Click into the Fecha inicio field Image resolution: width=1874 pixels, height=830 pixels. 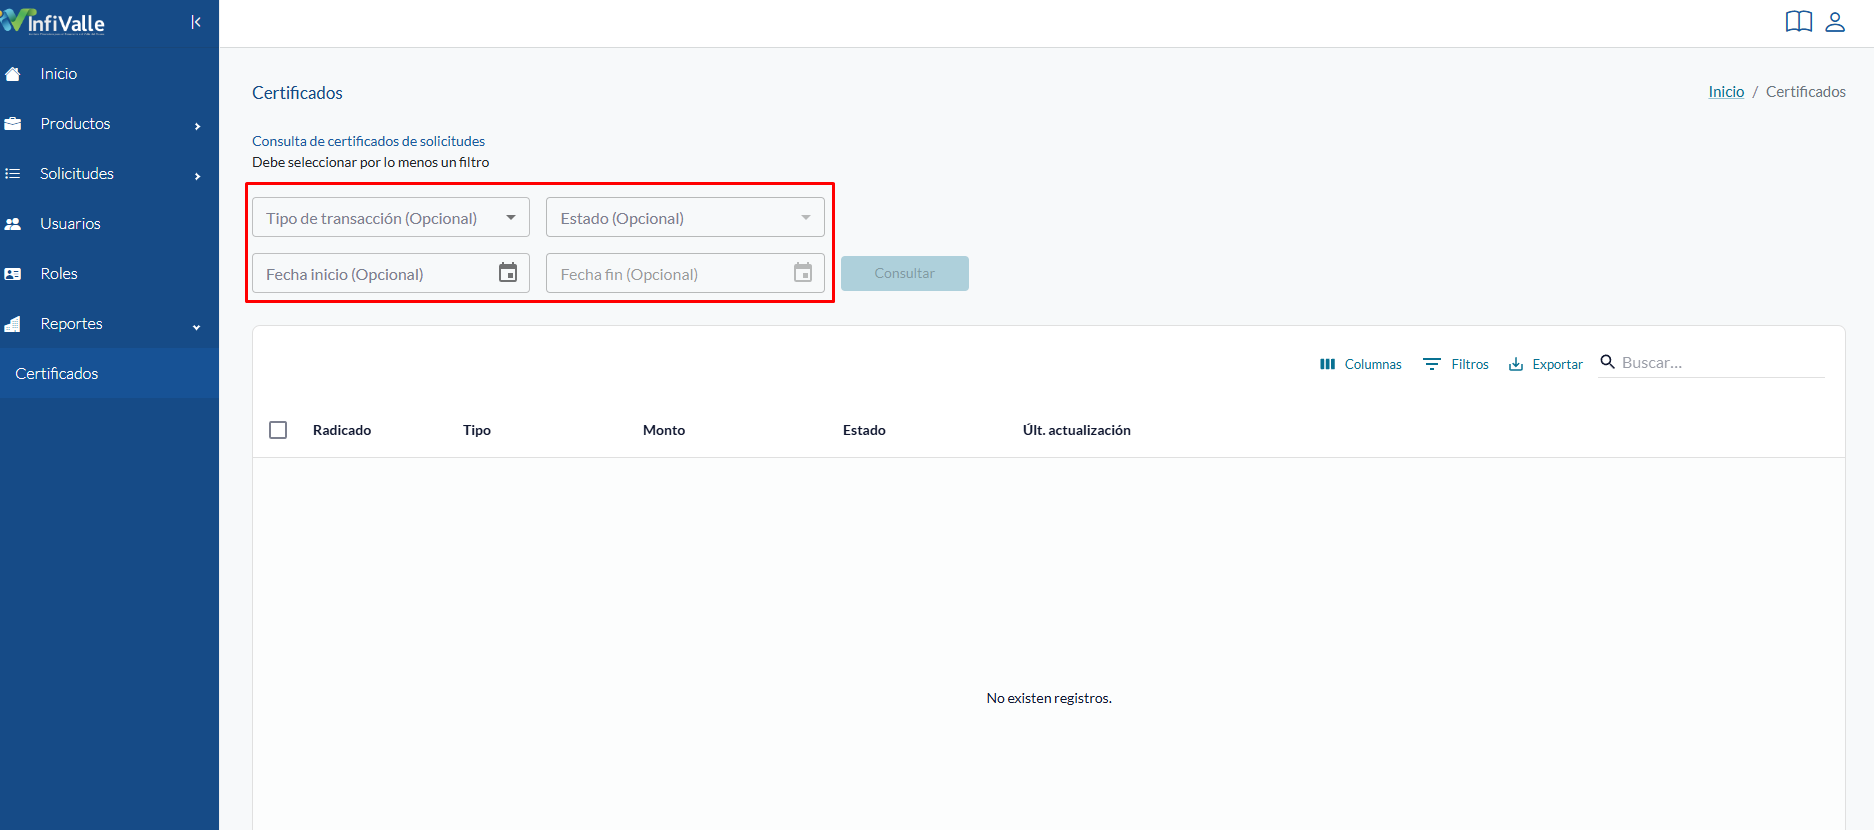click(x=391, y=273)
